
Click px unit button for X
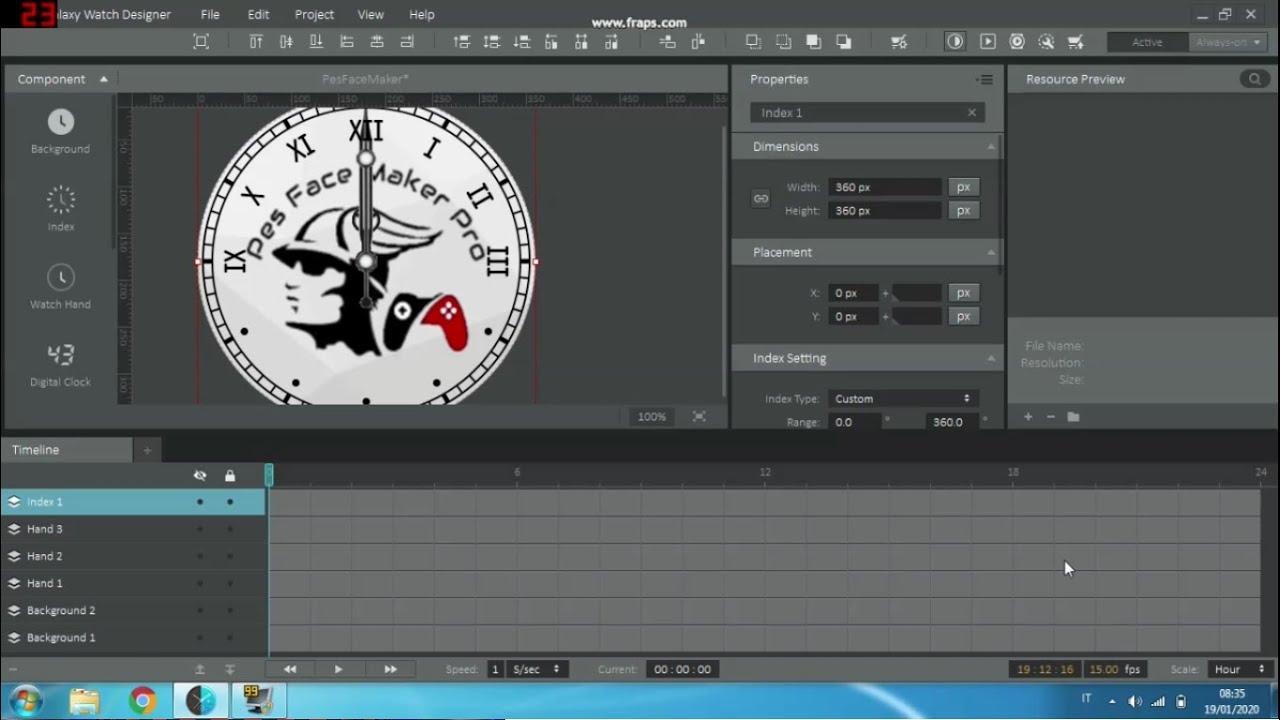963,293
